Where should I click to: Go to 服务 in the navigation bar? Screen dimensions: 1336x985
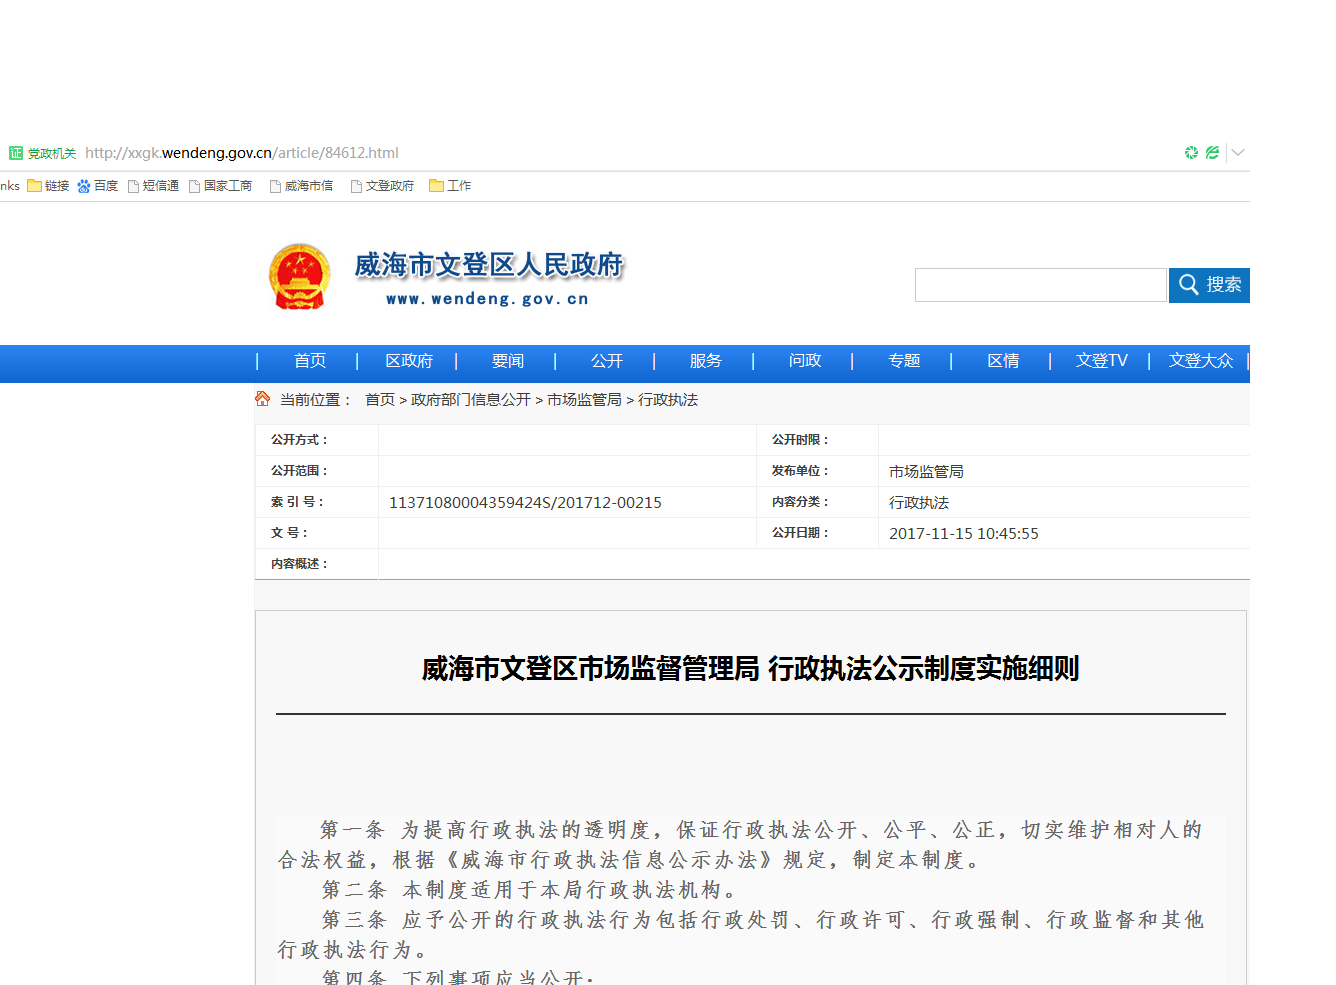point(705,361)
